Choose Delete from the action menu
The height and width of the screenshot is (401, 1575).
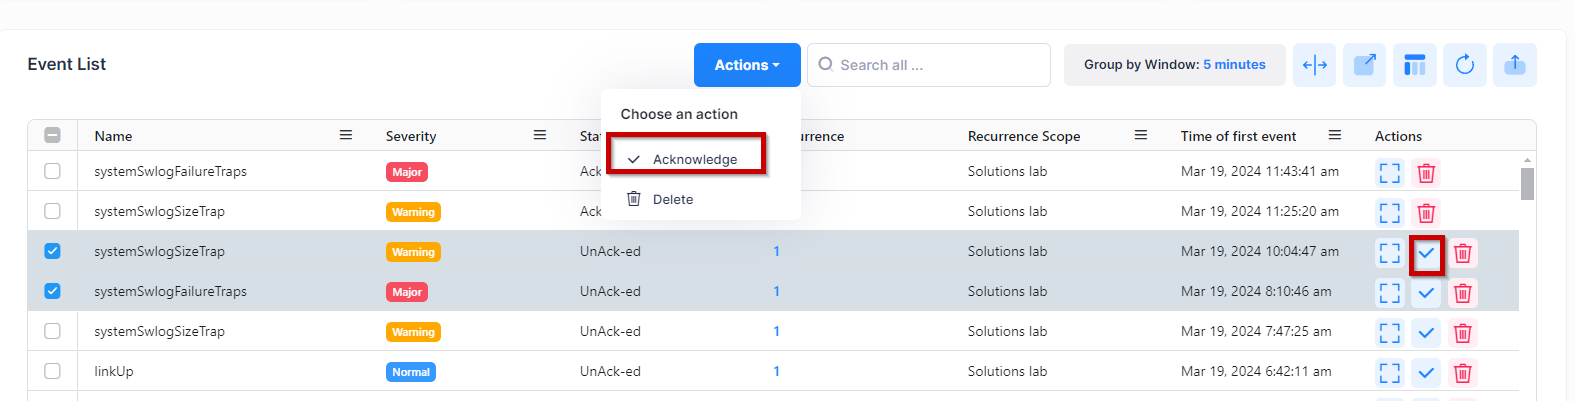672,199
